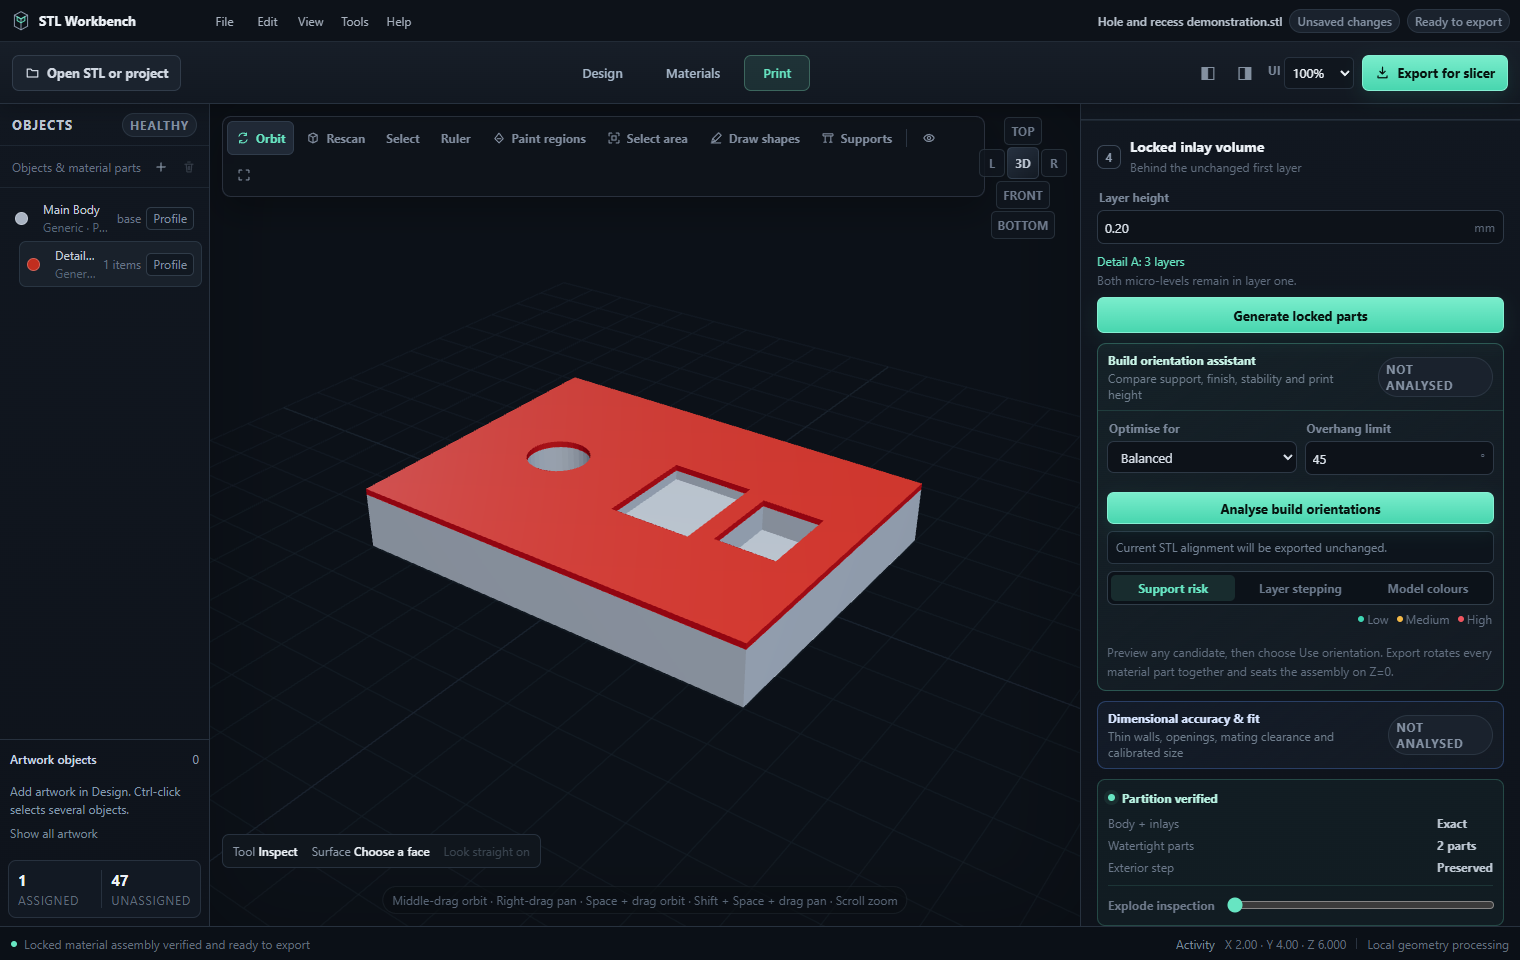1520x960 pixels.
Task: Delete object using the trash icon
Action: point(189,167)
